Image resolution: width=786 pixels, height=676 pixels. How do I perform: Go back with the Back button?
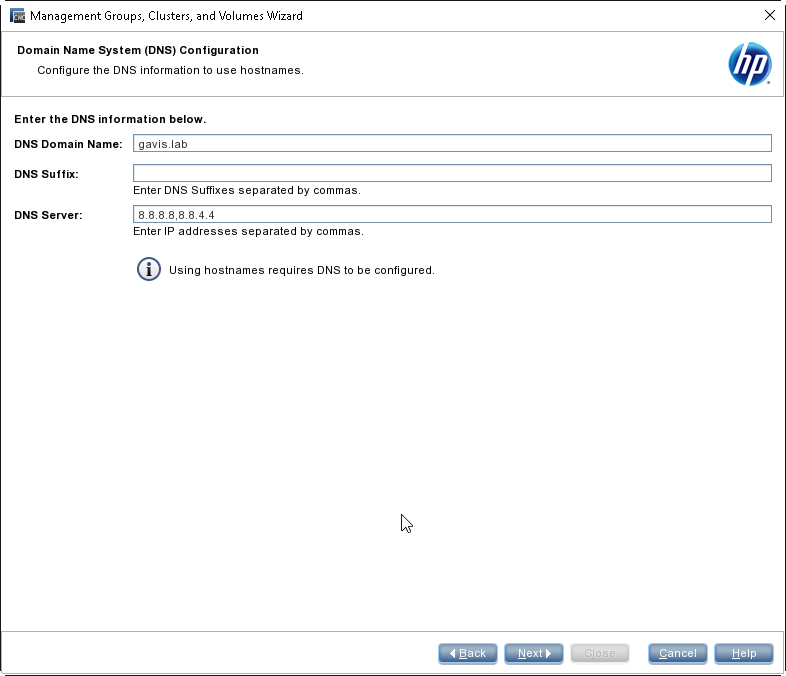[x=468, y=653]
